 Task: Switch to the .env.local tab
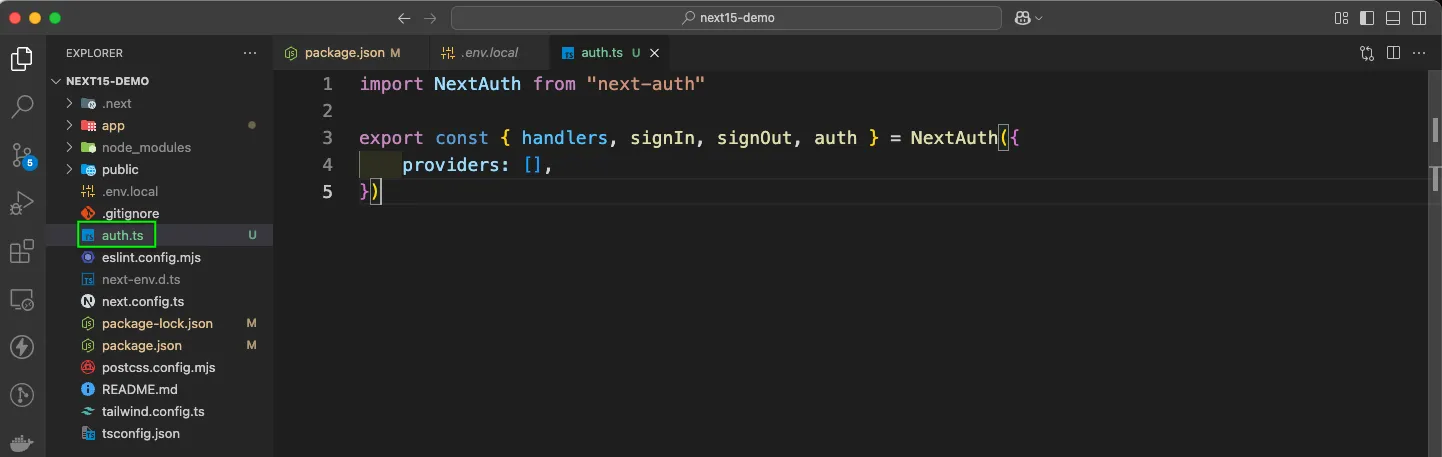tap(489, 53)
